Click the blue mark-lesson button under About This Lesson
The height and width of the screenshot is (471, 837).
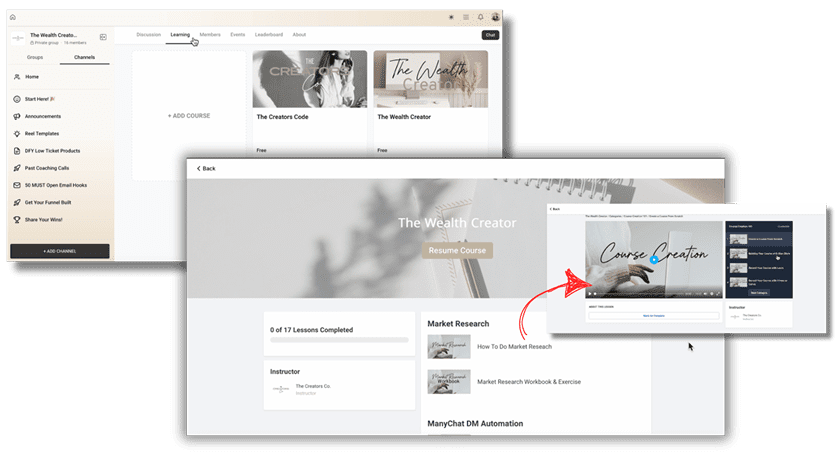654,316
